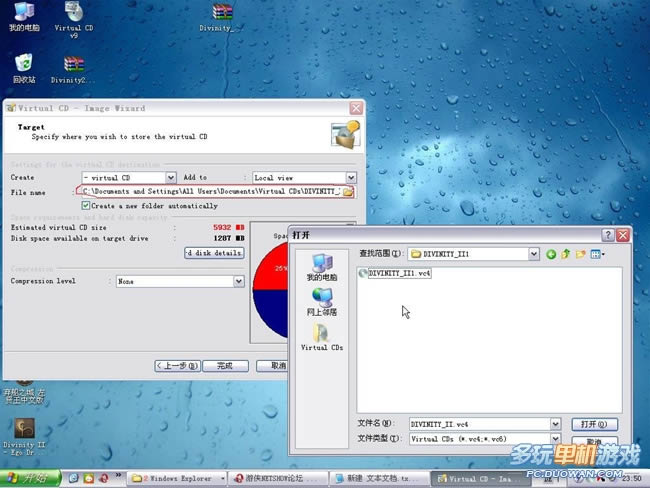Click the first quick launch icon on the taskbar

pyautogui.click(x=73, y=478)
